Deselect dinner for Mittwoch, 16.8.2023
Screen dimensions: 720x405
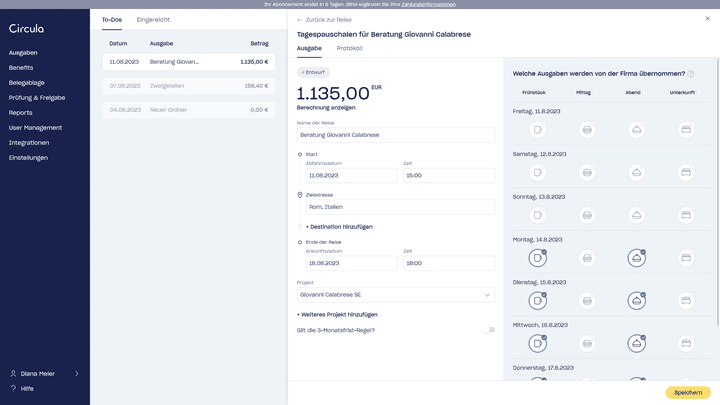point(636,344)
